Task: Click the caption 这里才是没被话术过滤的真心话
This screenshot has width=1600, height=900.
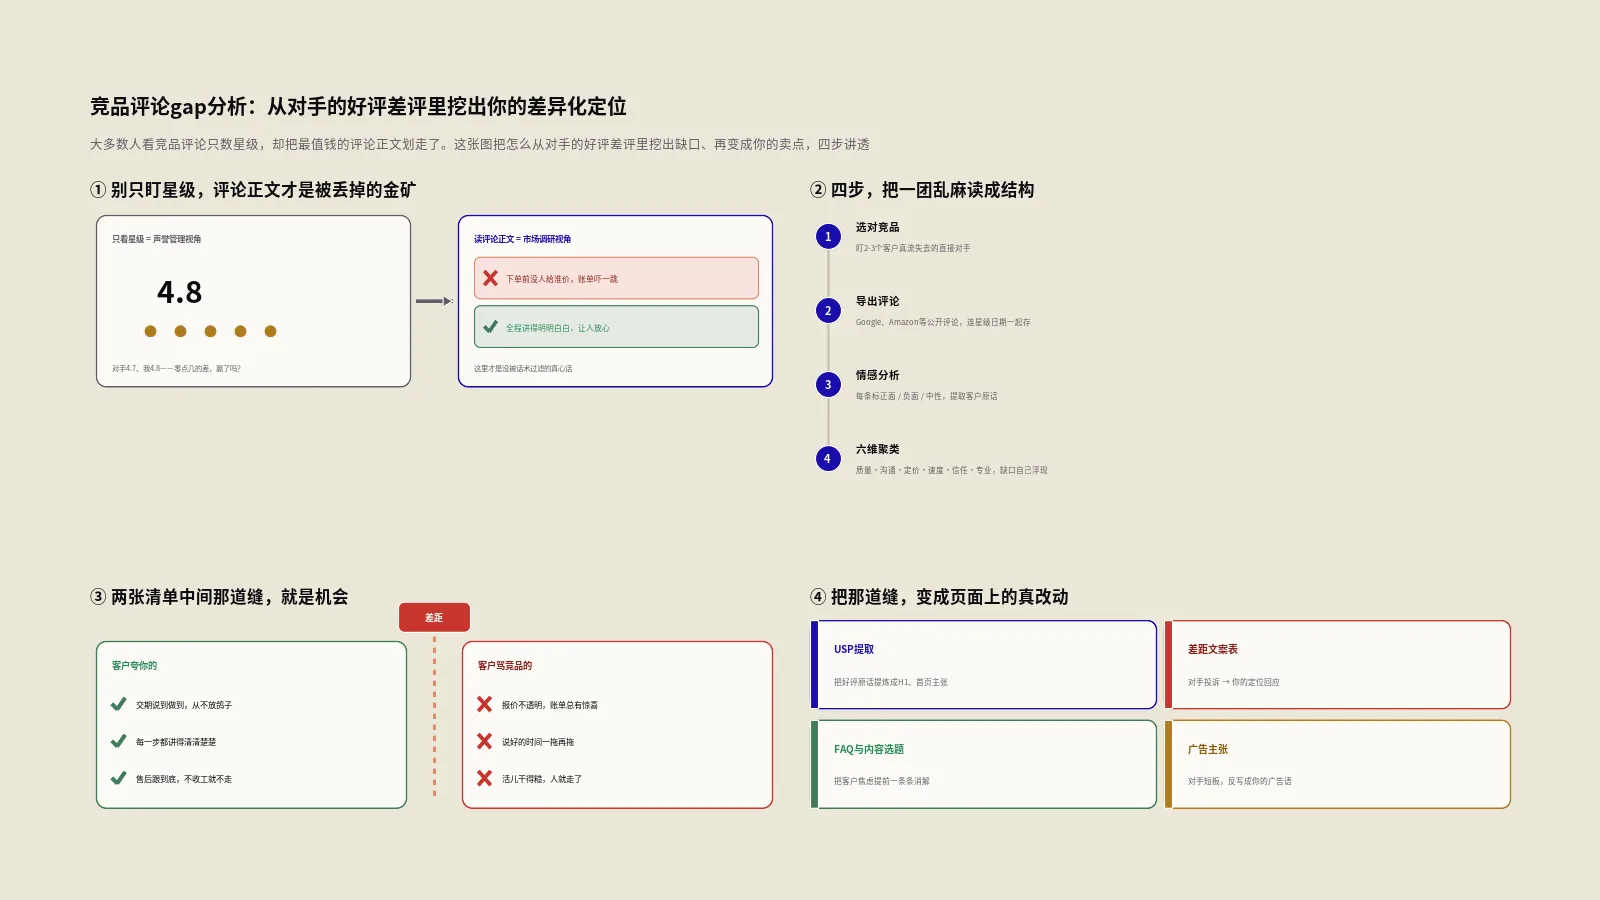Action: tap(523, 368)
